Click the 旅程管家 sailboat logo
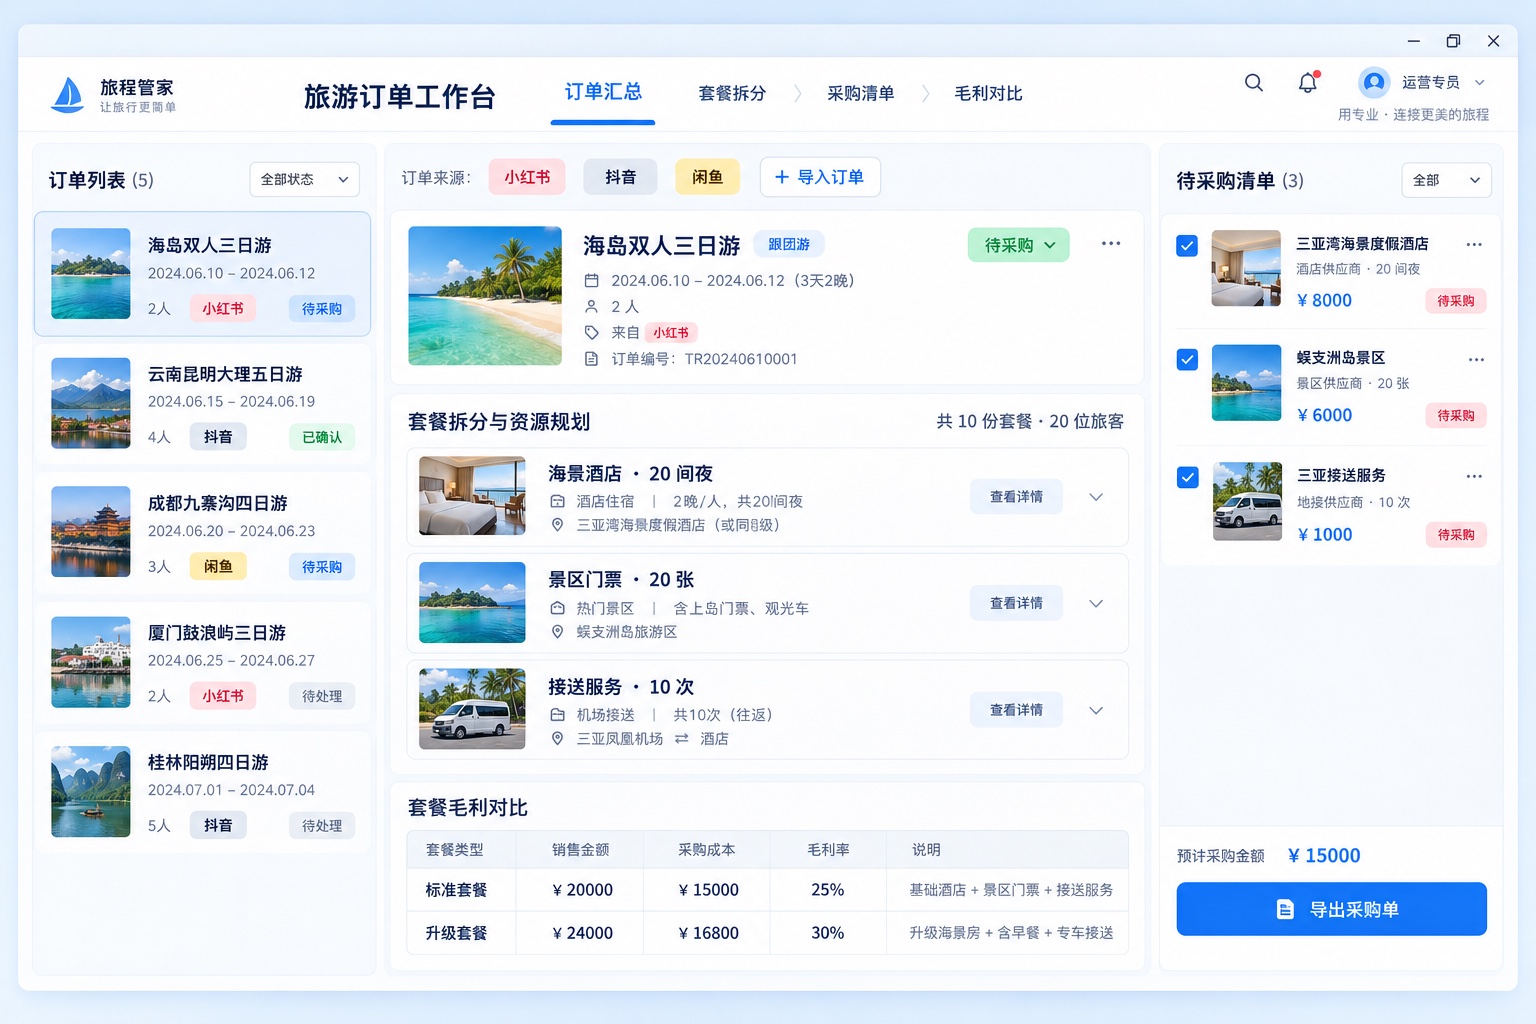The width and height of the screenshot is (1536, 1024). pos(67,95)
